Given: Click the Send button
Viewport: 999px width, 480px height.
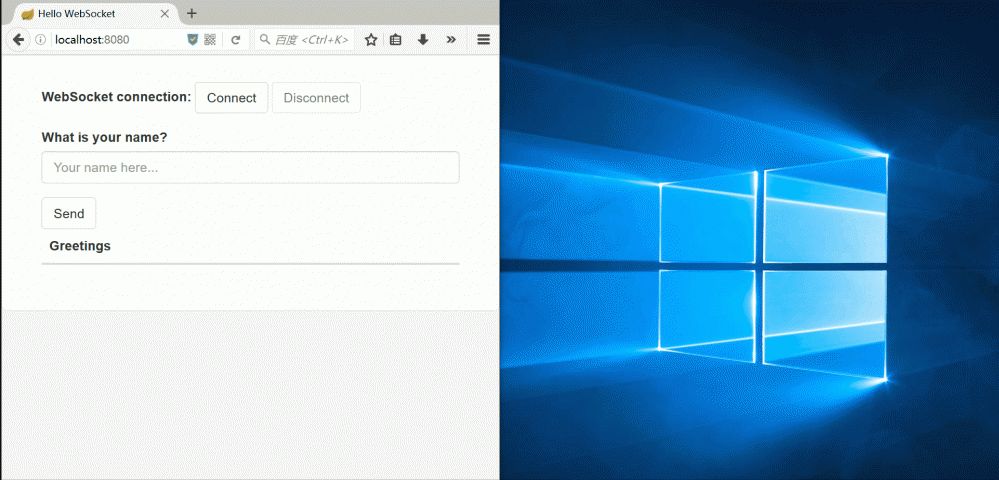Looking at the screenshot, I should click(69, 214).
